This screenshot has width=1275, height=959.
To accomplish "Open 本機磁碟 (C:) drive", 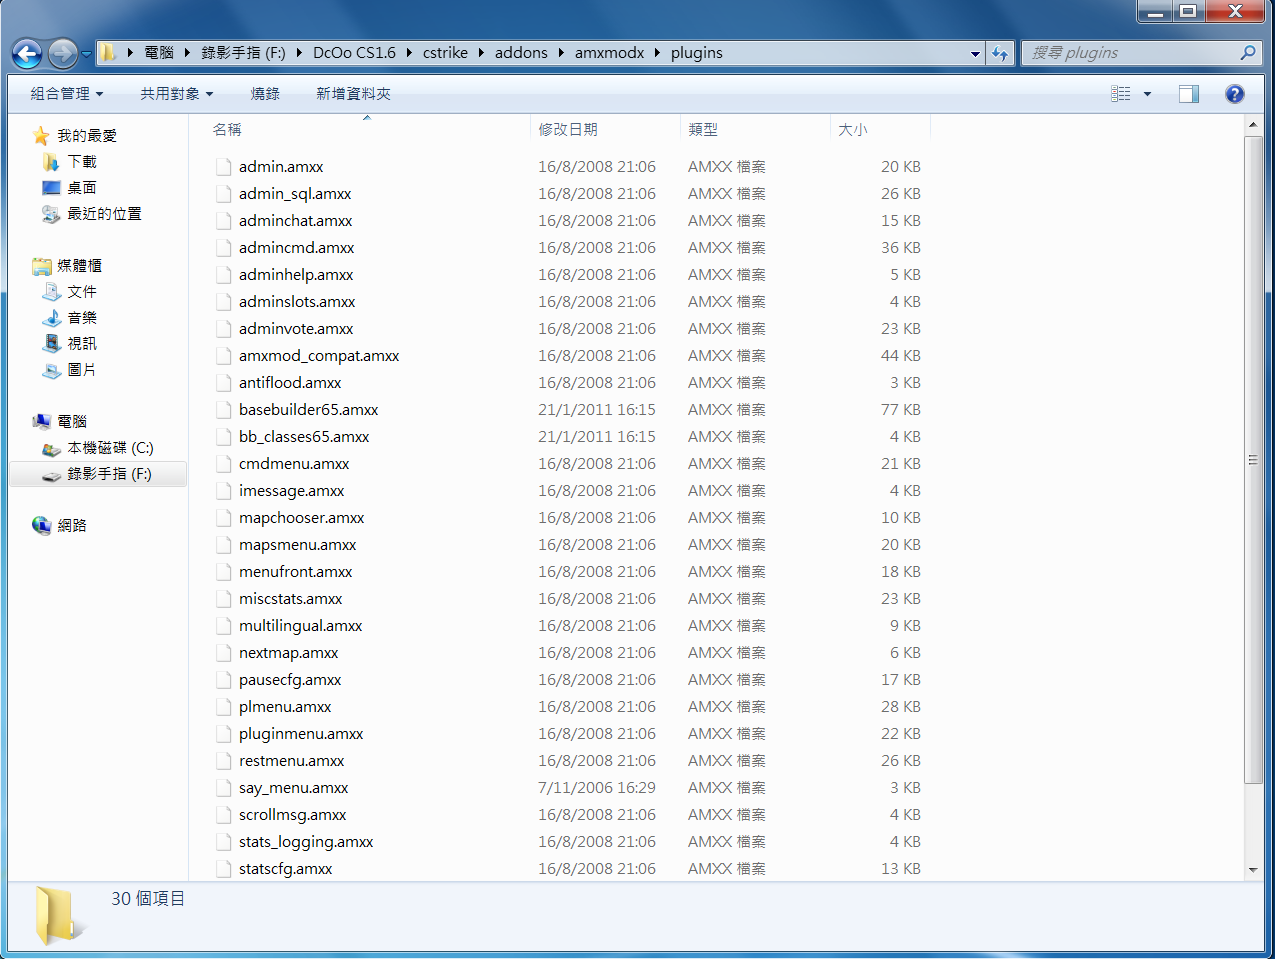I will click(110, 448).
